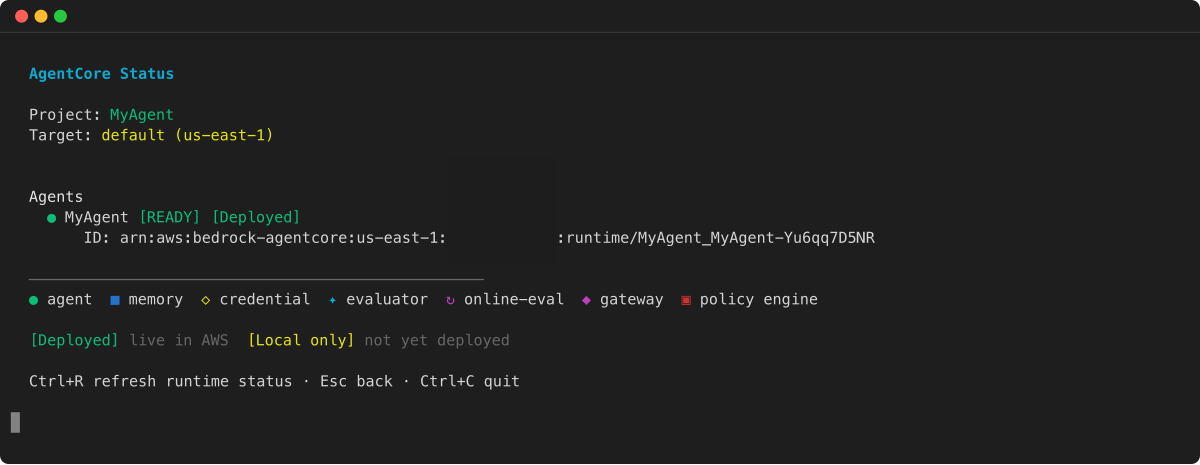1200x465 pixels.
Task: Click the online-eval legend label
Action: click(x=514, y=300)
